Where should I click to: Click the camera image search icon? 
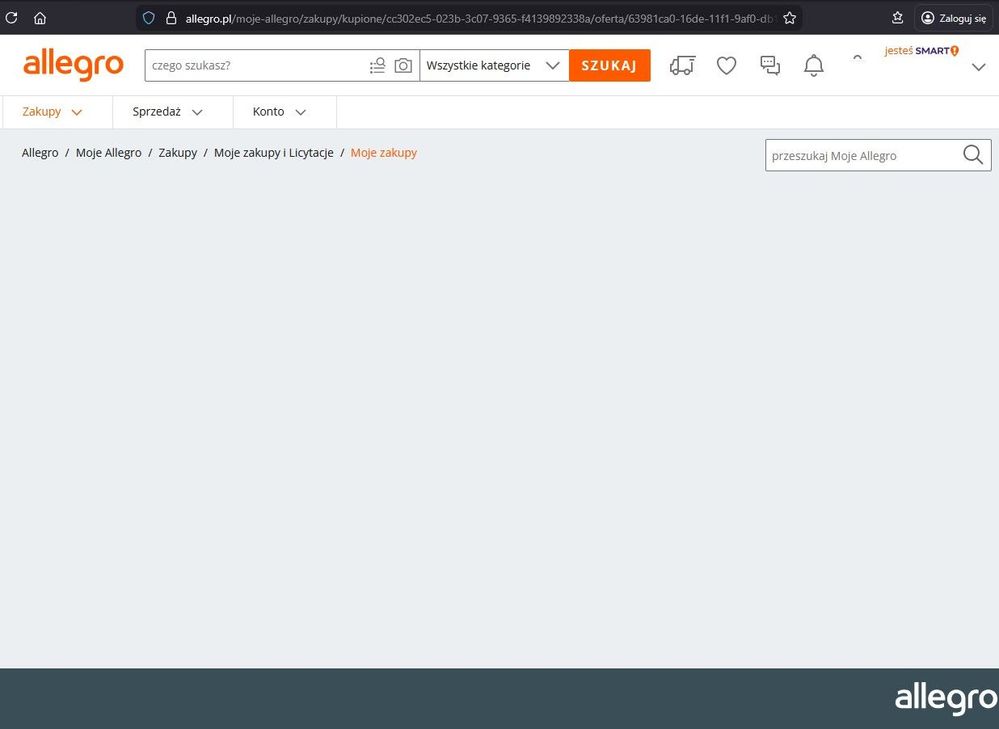(403, 66)
